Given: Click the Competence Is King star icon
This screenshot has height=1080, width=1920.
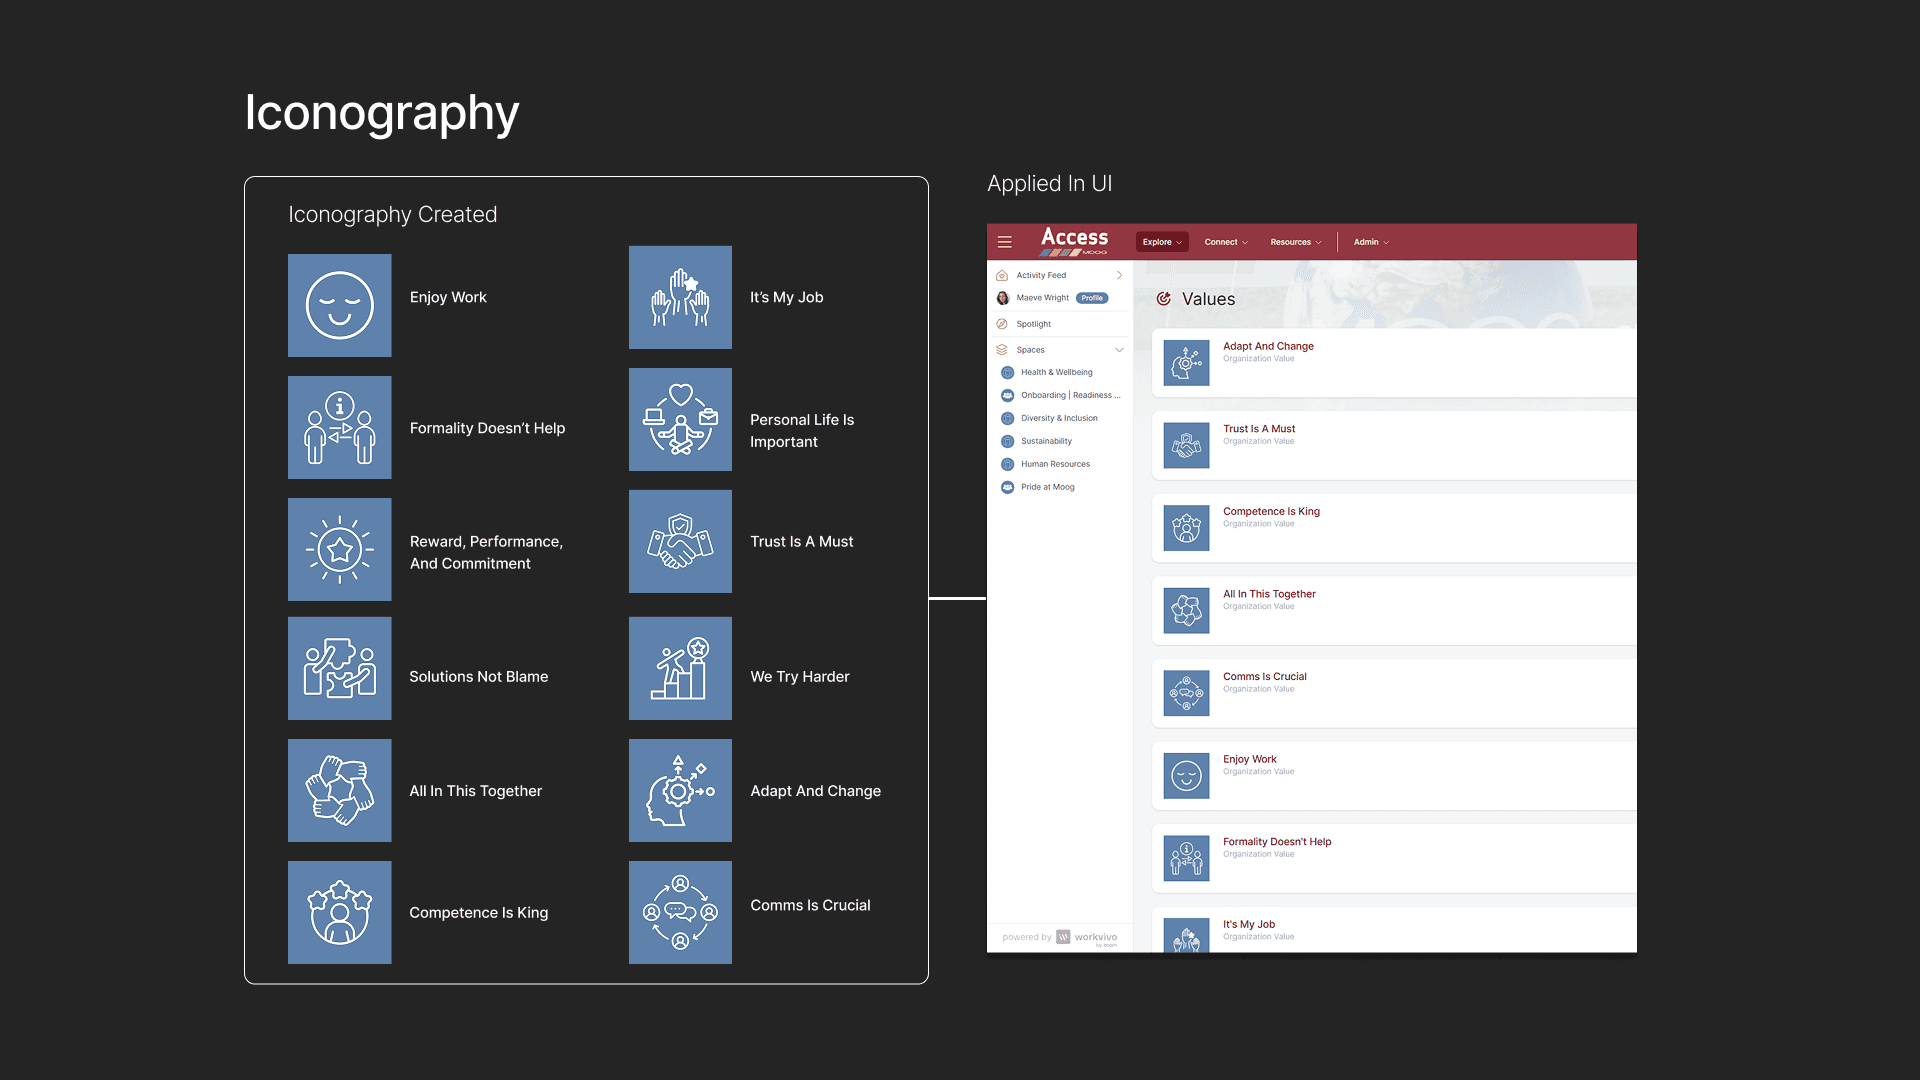Looking at the screenshot, I should (x=339, y=912).
